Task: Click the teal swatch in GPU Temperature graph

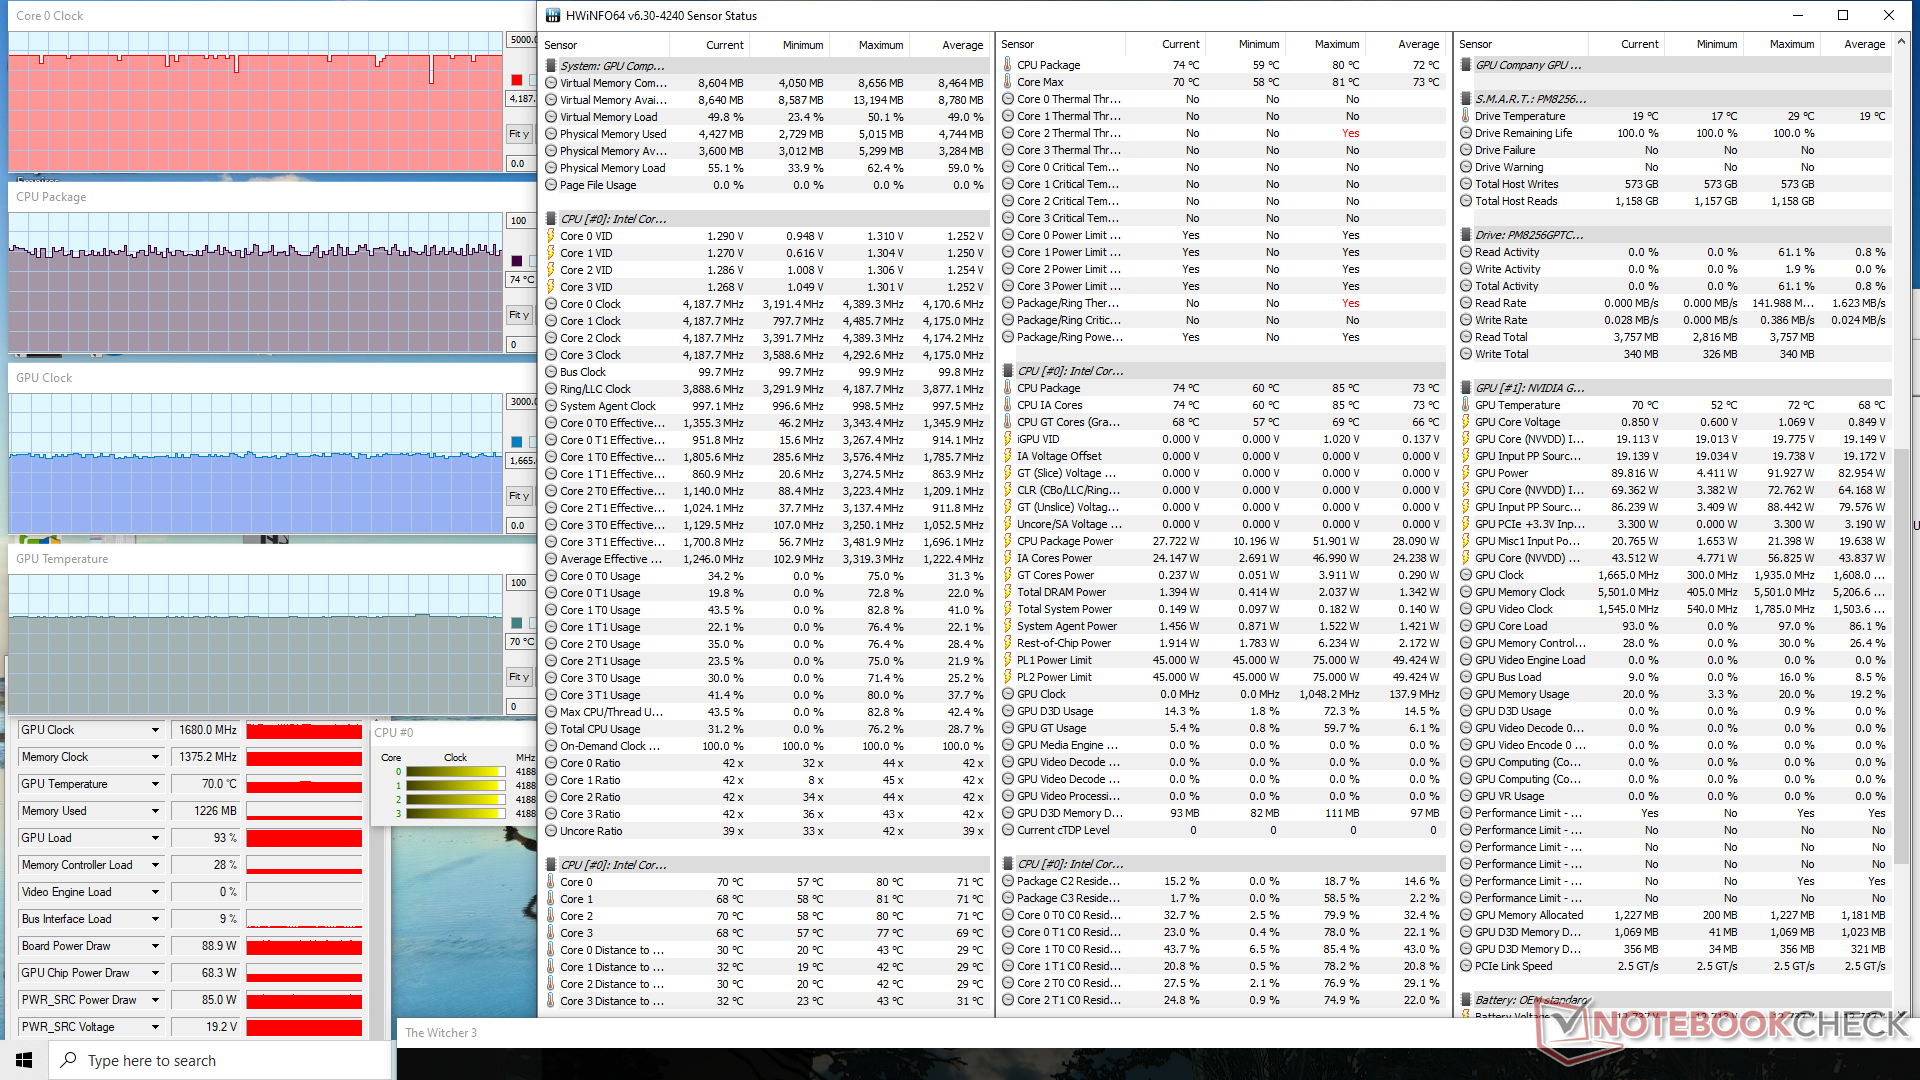Action: tap(517, 623)
